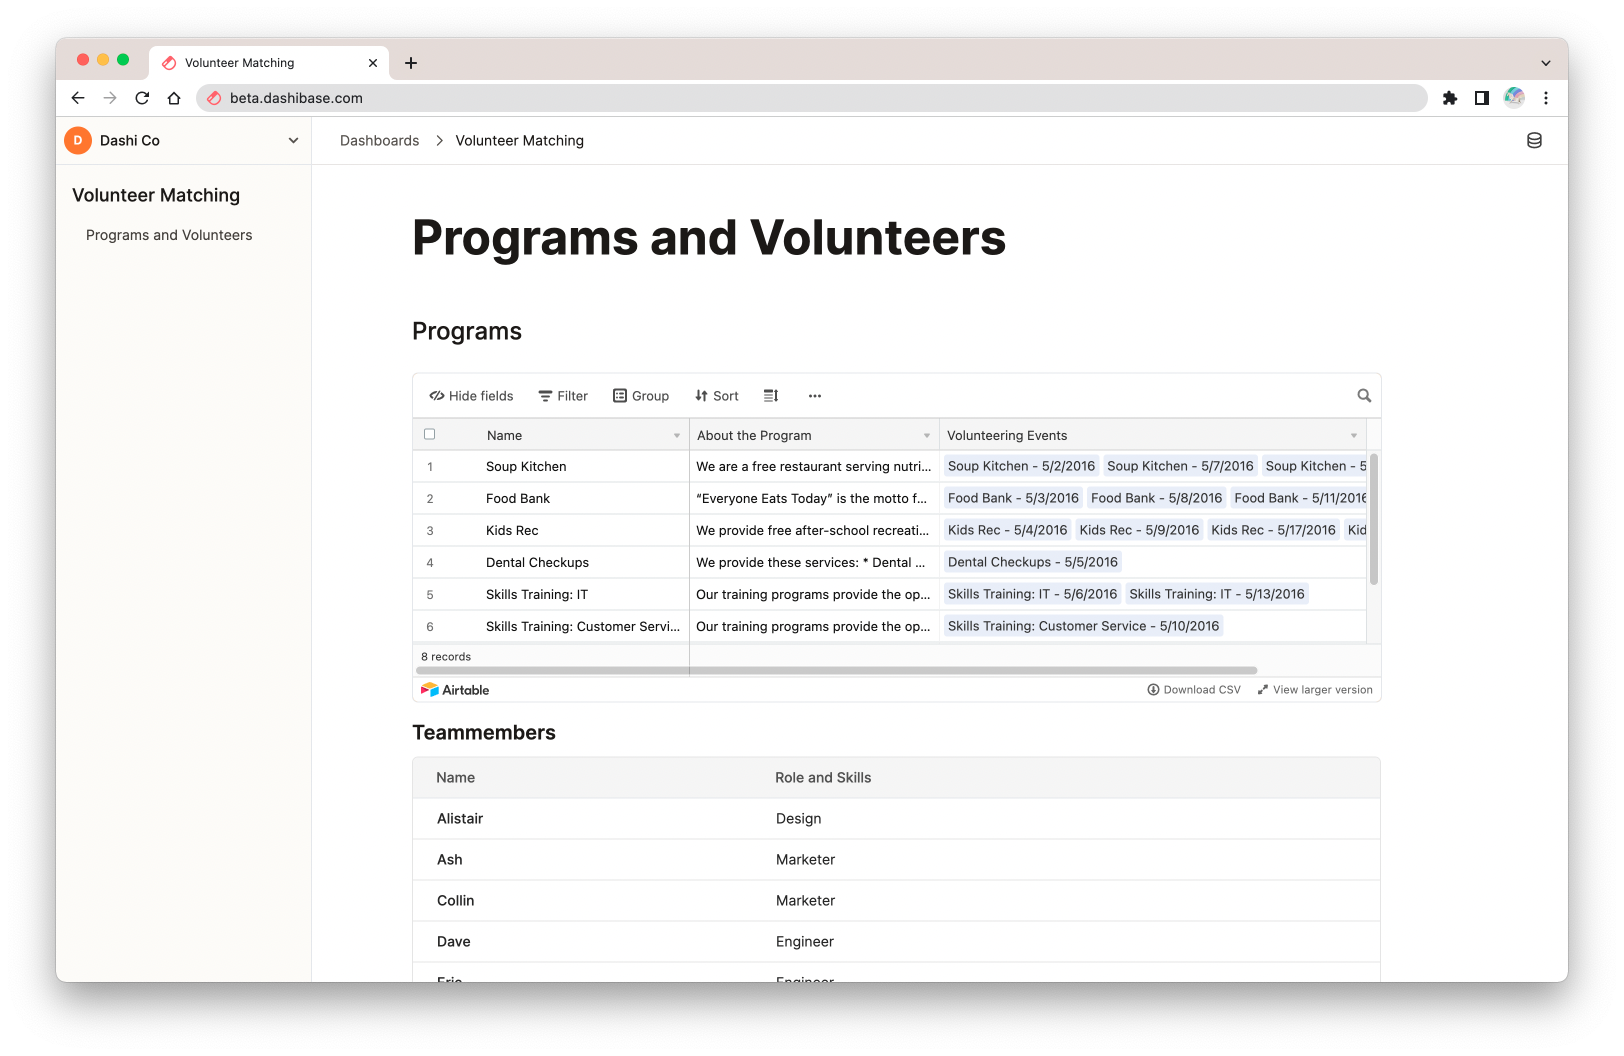
Task: Click Skills Training: IT - 5/13/2016 tag
Action: pyautogui.click(x=1216, y=594)
